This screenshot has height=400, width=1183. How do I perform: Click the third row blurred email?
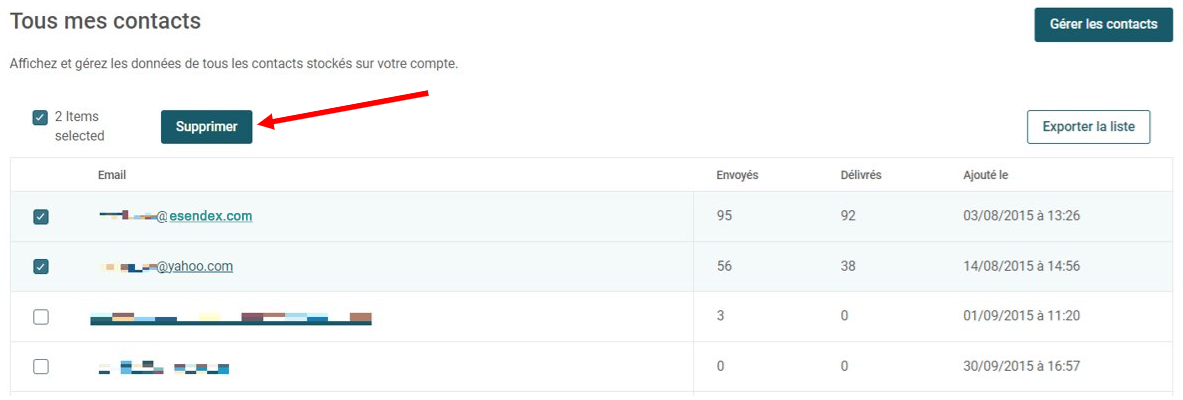(x=230, y=318)
